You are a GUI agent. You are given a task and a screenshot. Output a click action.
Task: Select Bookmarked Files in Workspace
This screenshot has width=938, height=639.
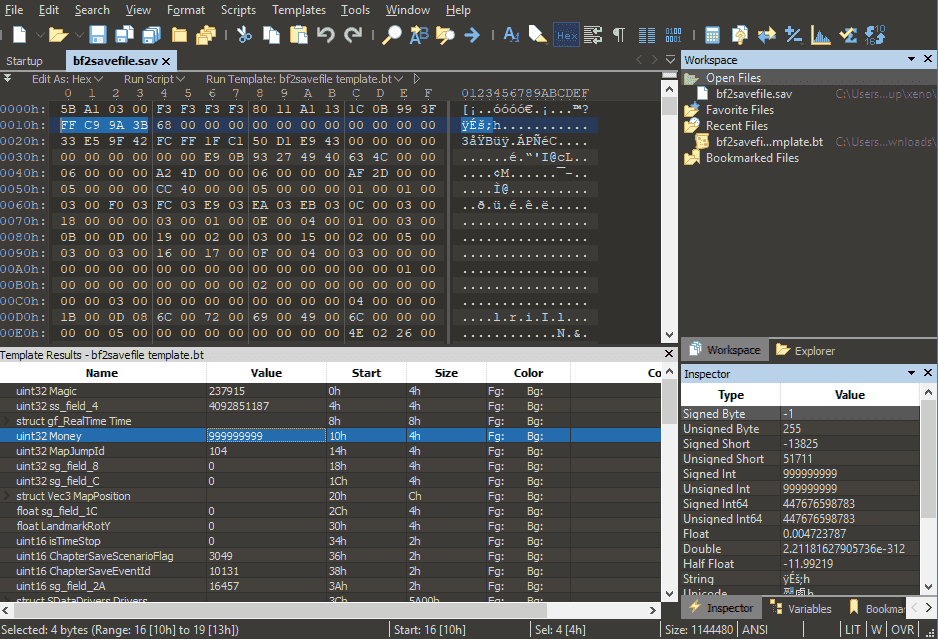[752, 158]
